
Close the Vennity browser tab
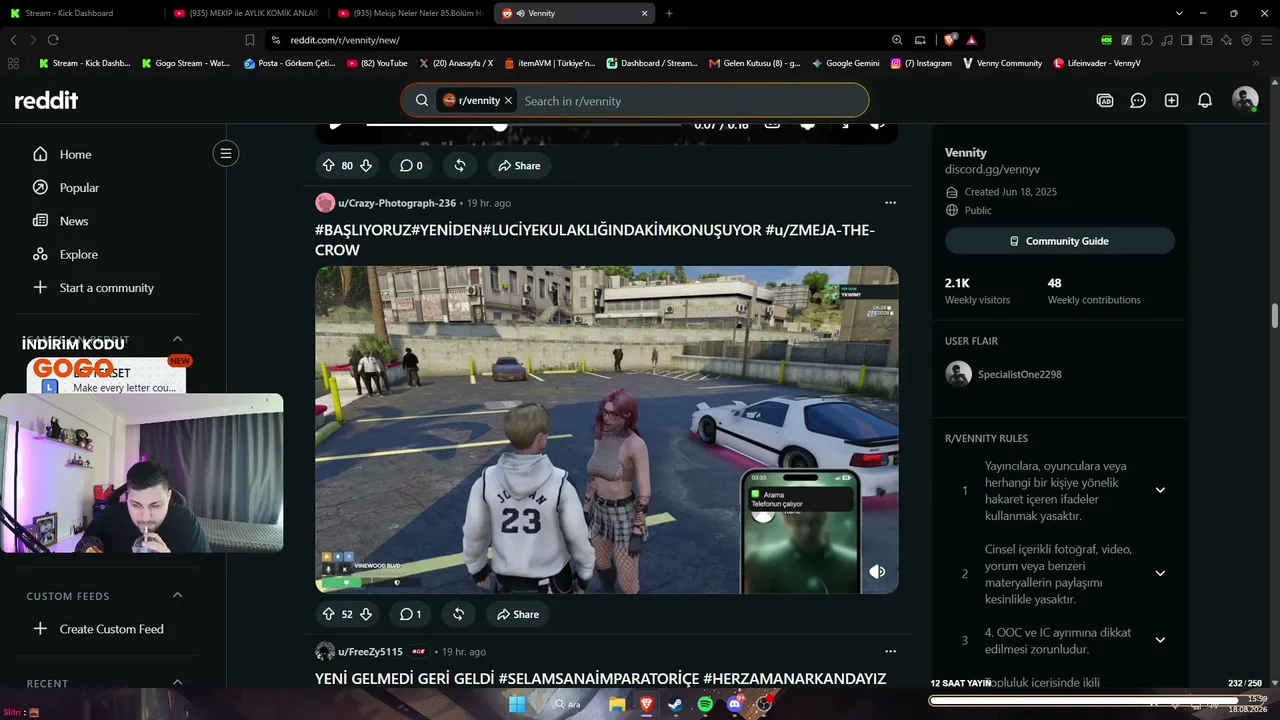pos(645,13)
